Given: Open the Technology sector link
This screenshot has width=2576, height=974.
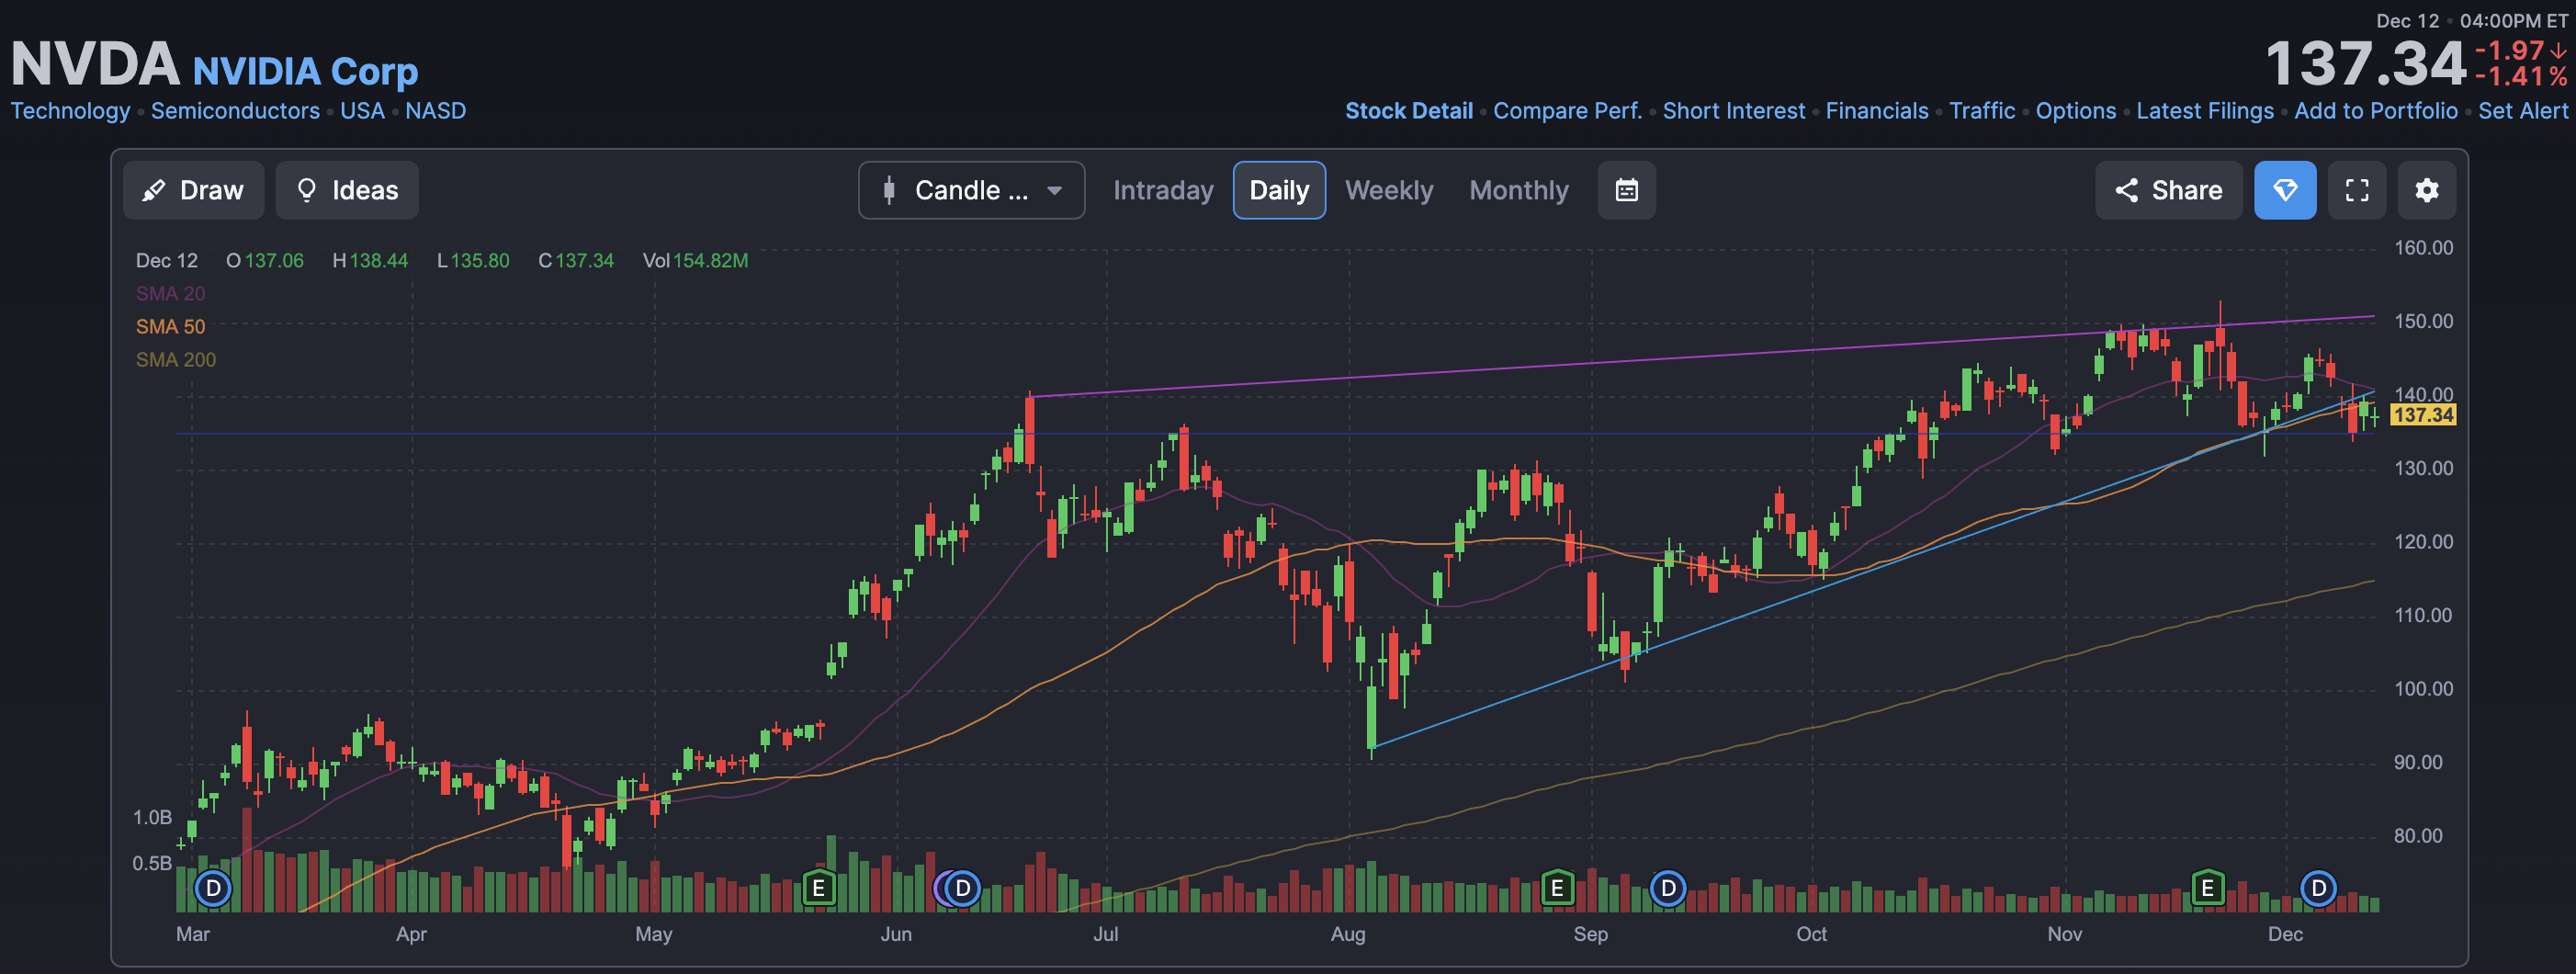Looking at the screenshot, I should click(71, 111).
